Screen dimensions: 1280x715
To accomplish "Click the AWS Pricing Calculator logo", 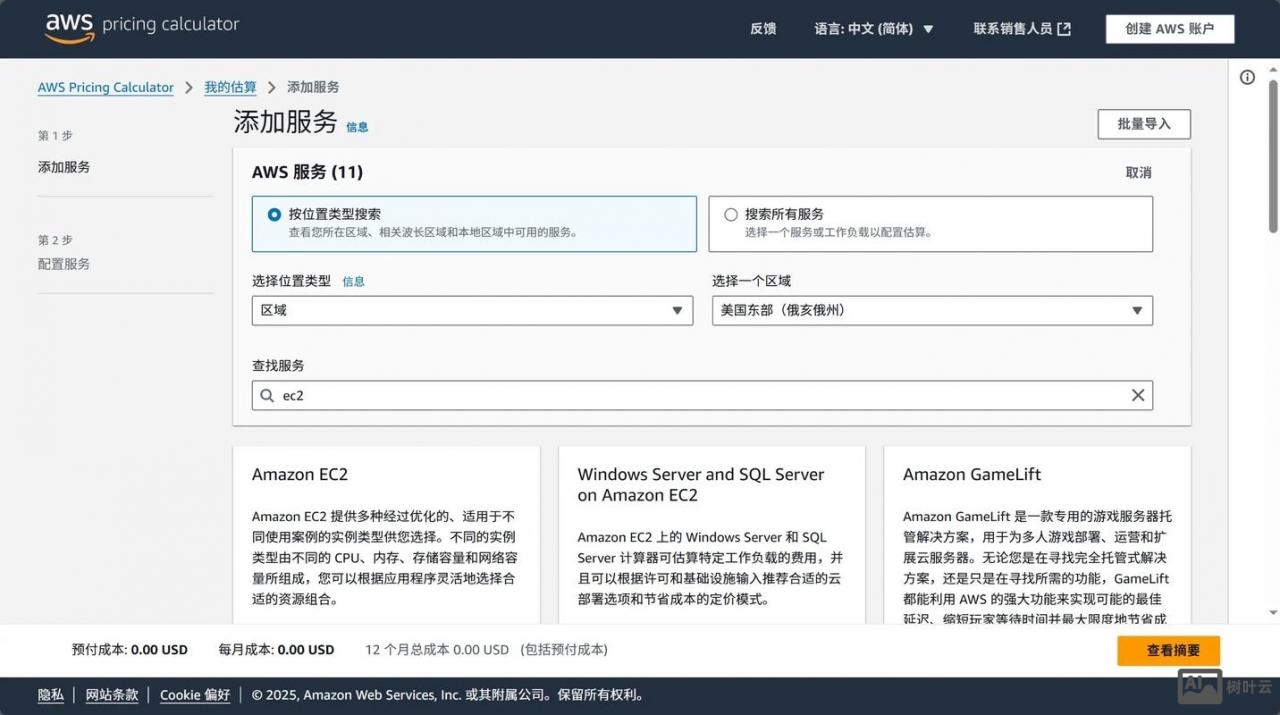I will coord(140,28).
